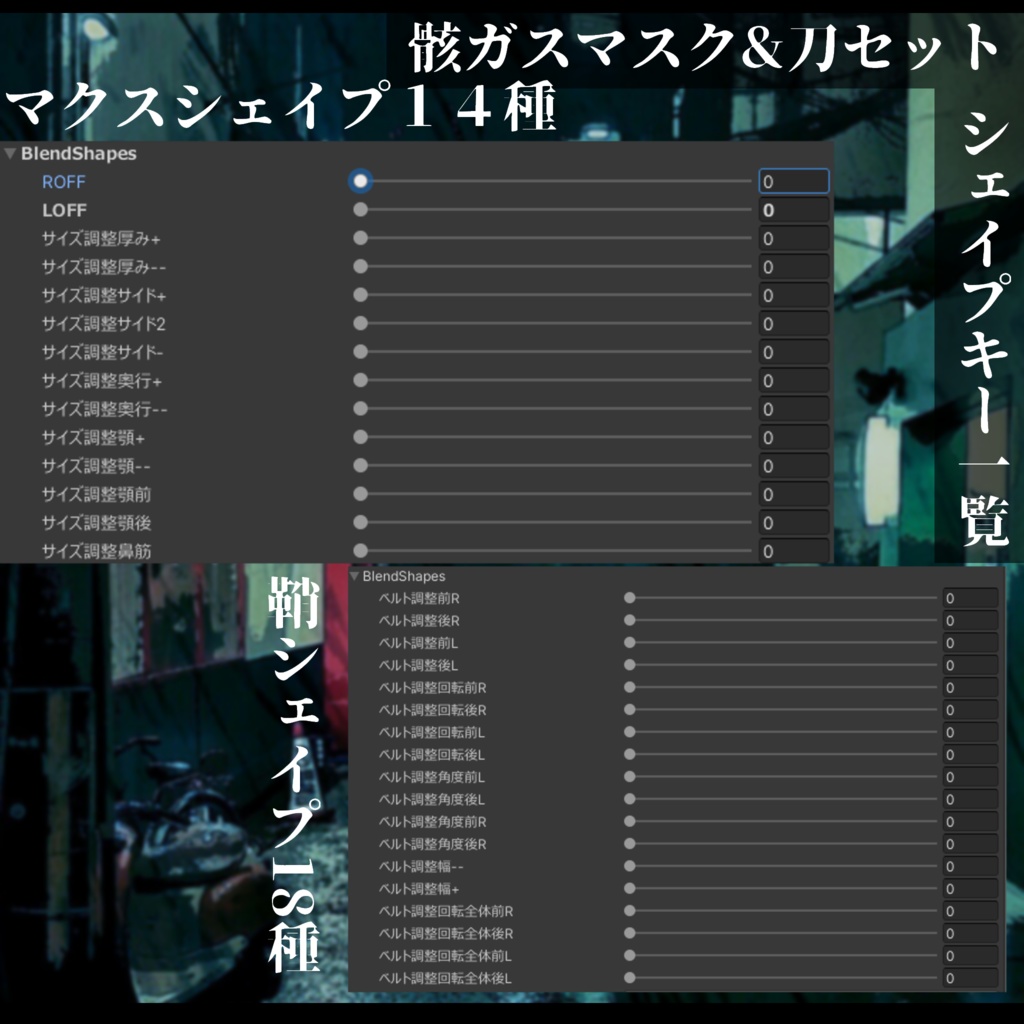Click the サイズ調整サイド2 slider handle

[359, 323]
